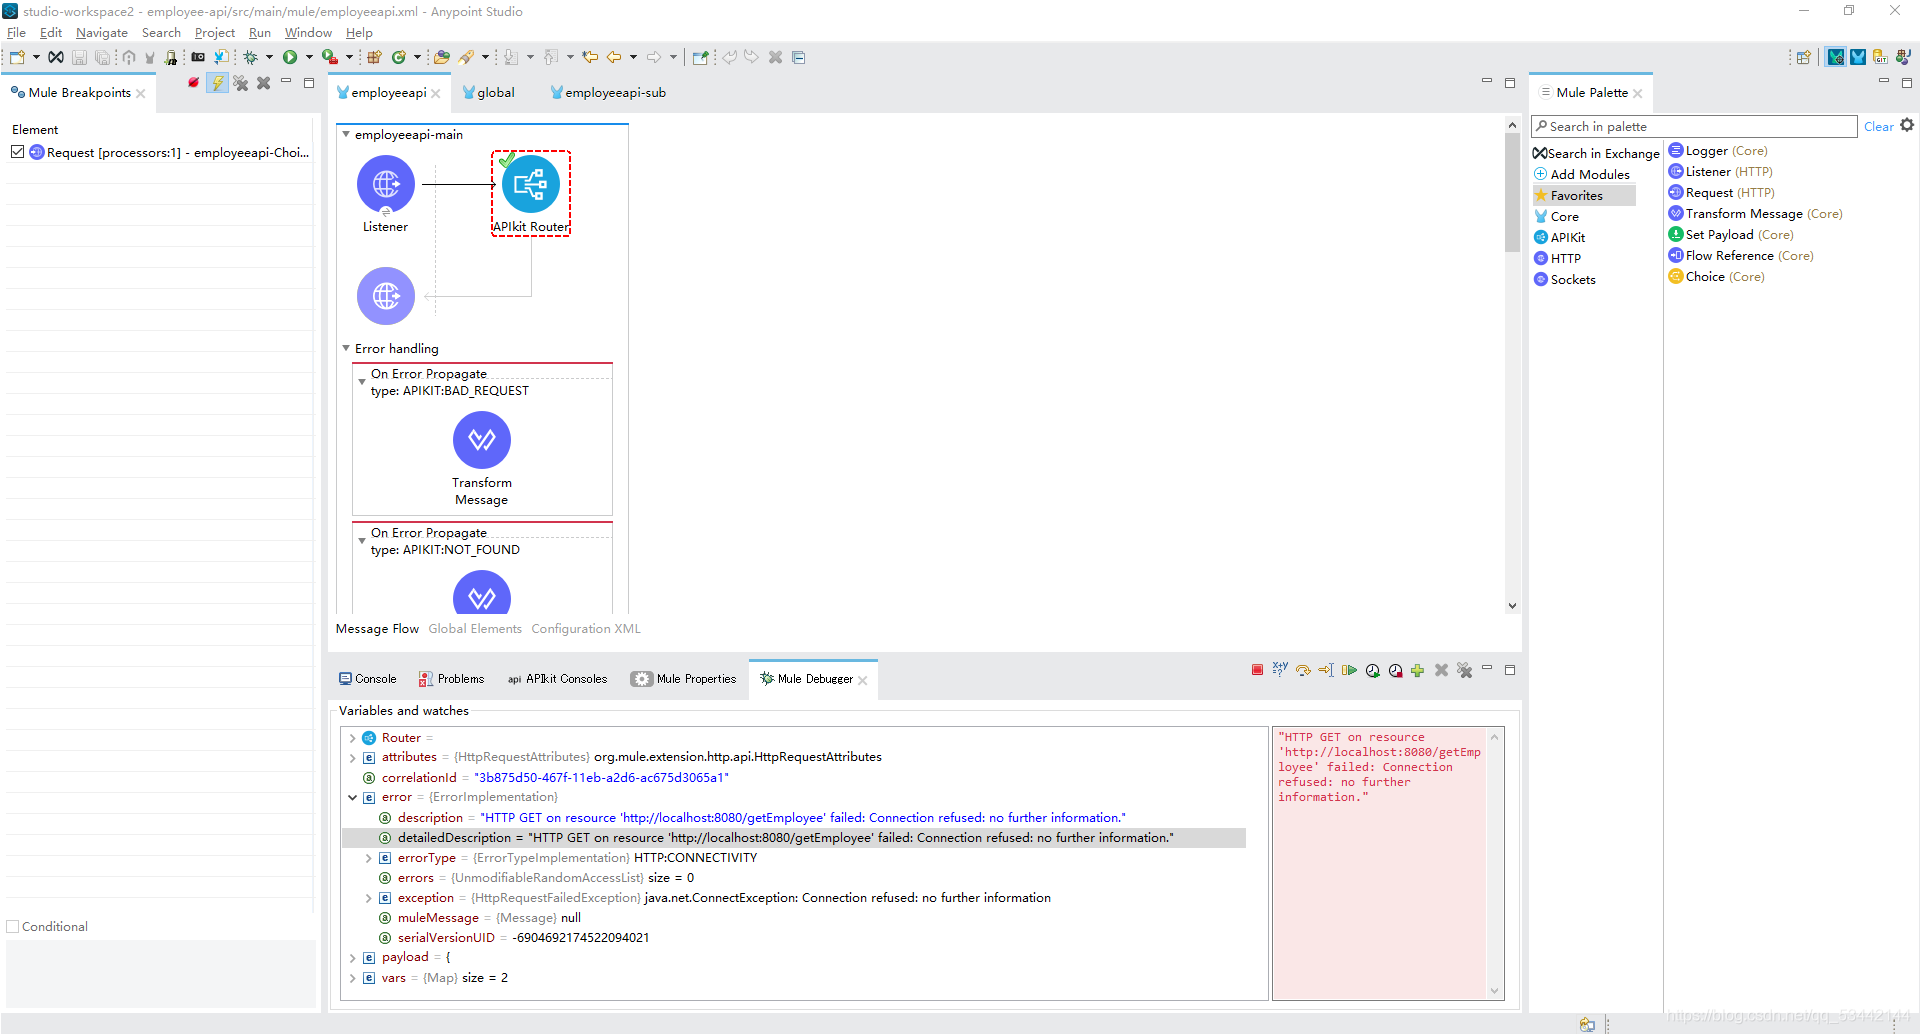Expand the exception node

[368, 898]
